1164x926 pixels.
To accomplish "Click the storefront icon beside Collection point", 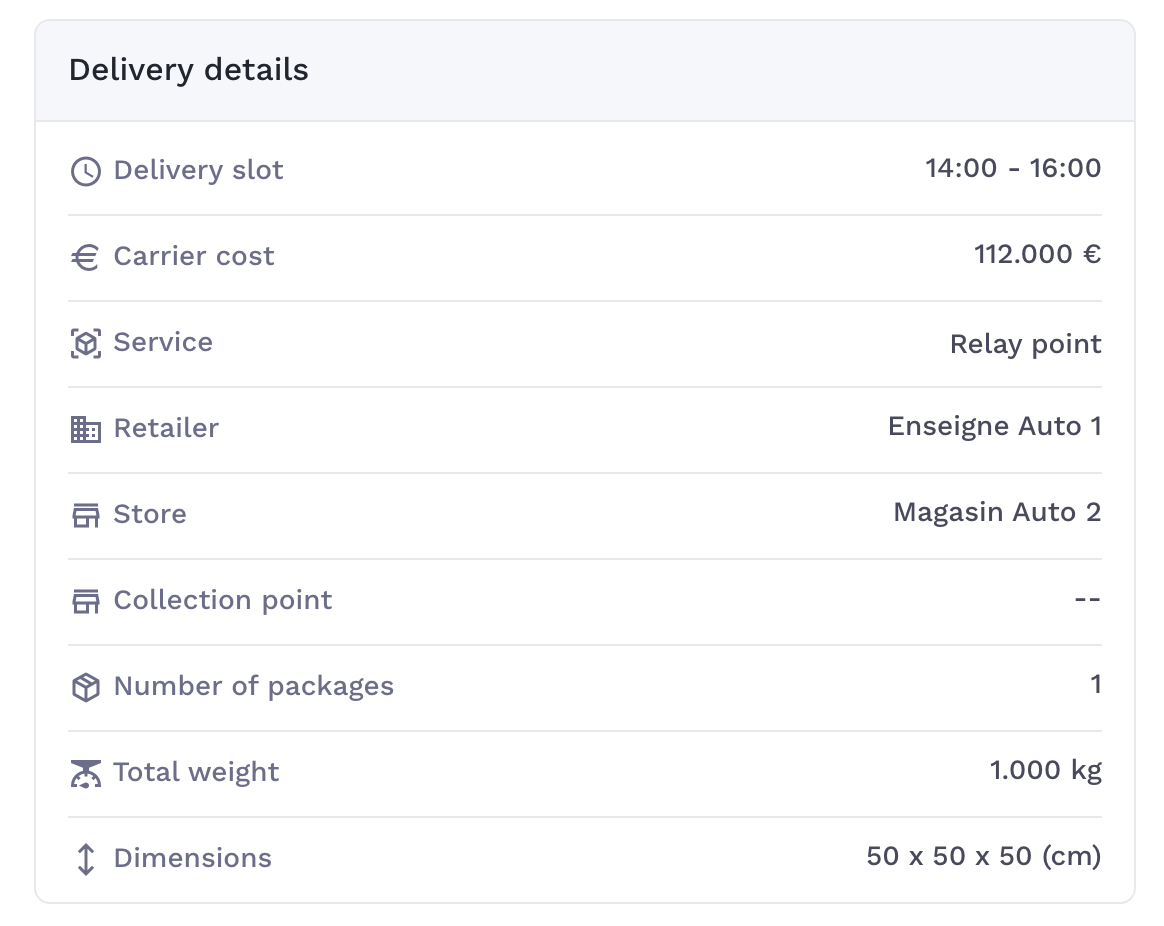I will (86, 601).
